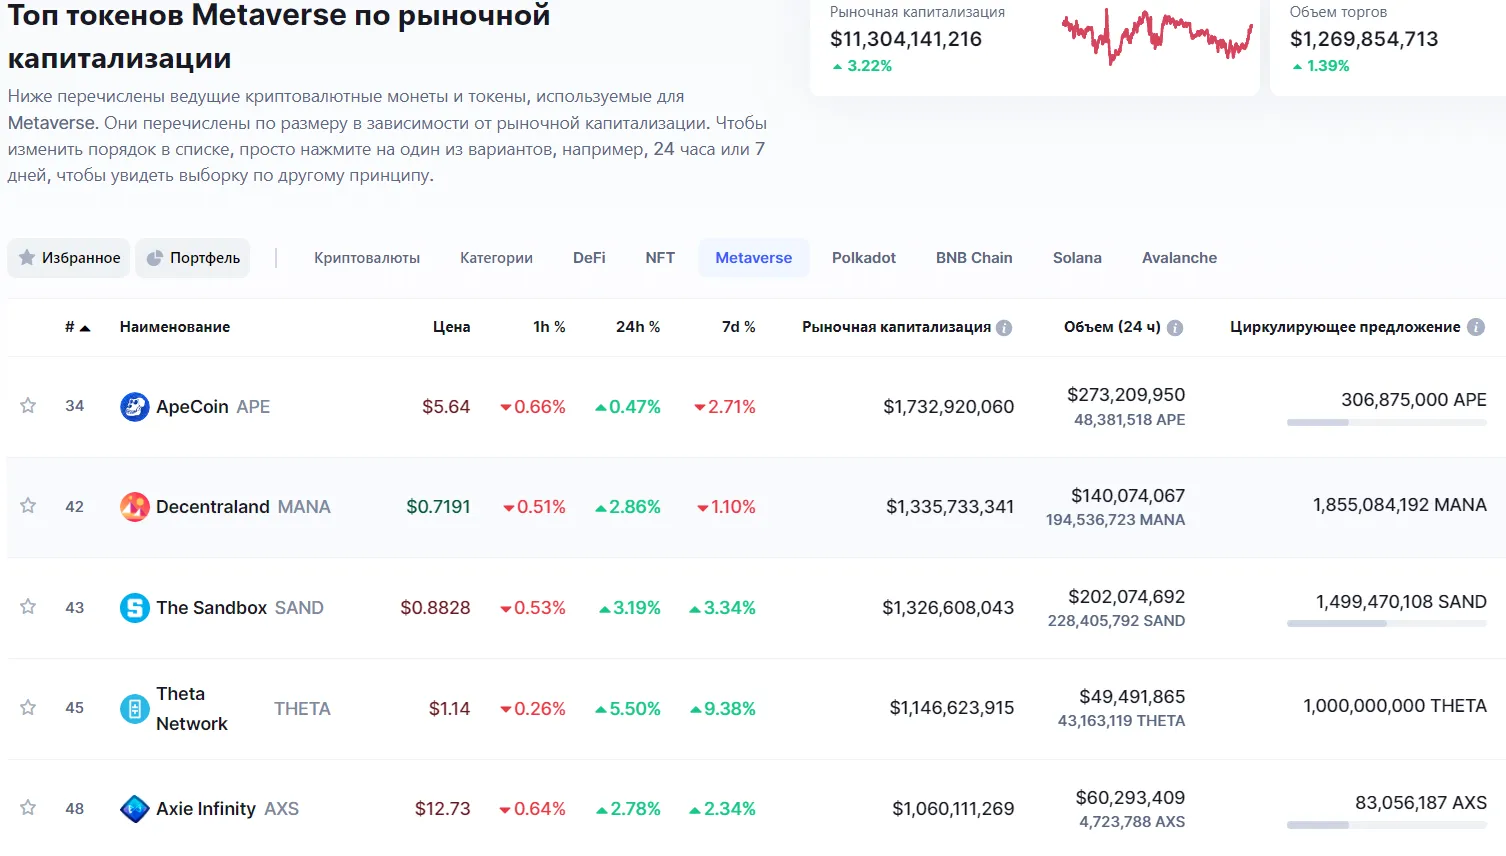
Task: Star Axie Infinity as a favorite
Action: click(28, 808)
